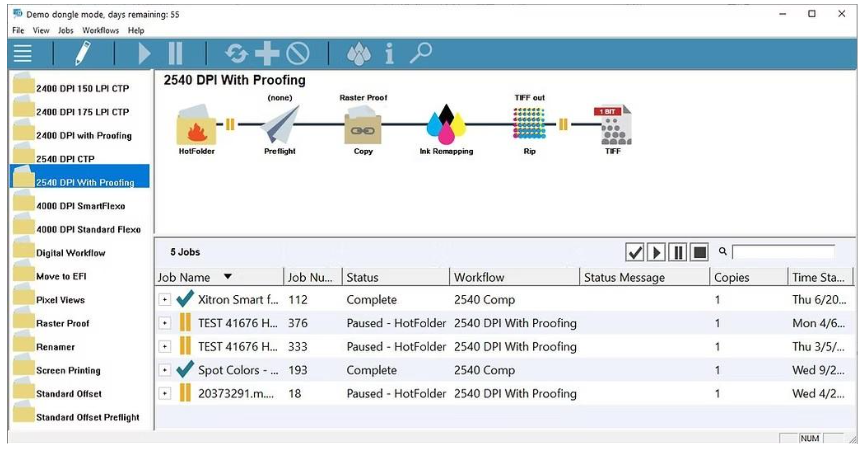Click the refresh arrows toolbar icon
Screen dimensions: 863x451
(236, 54)
